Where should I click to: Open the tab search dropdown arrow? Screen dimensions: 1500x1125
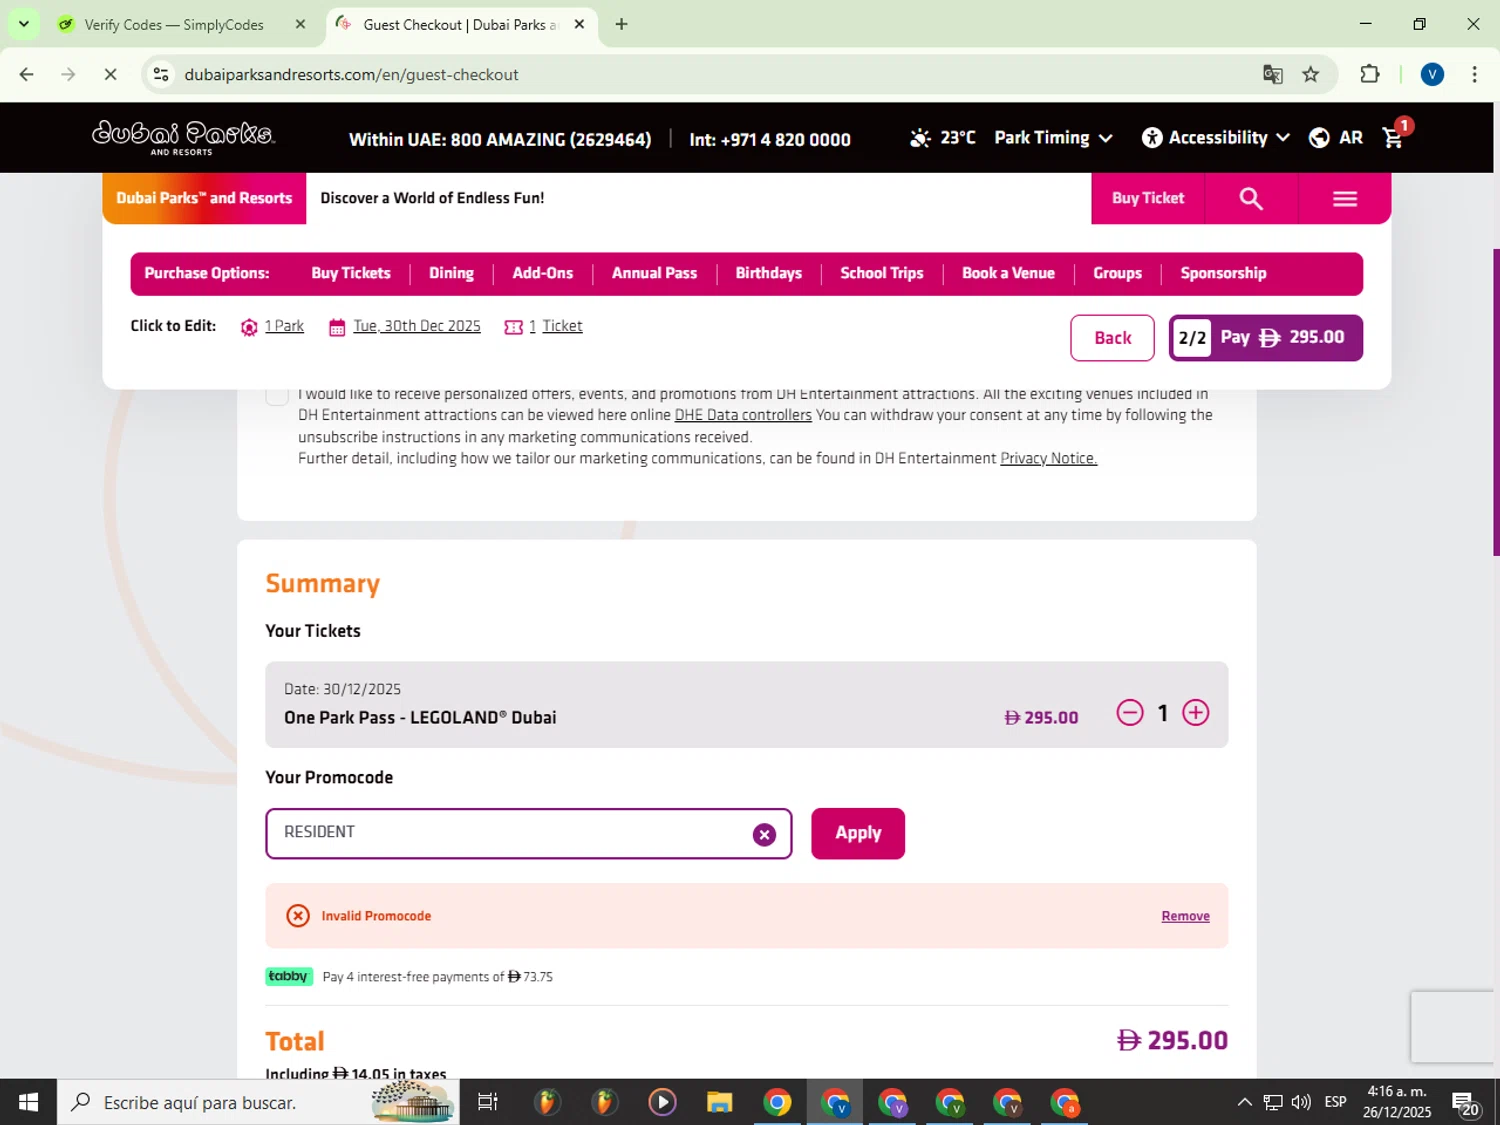pyautogui.click(x=24, y=24)
